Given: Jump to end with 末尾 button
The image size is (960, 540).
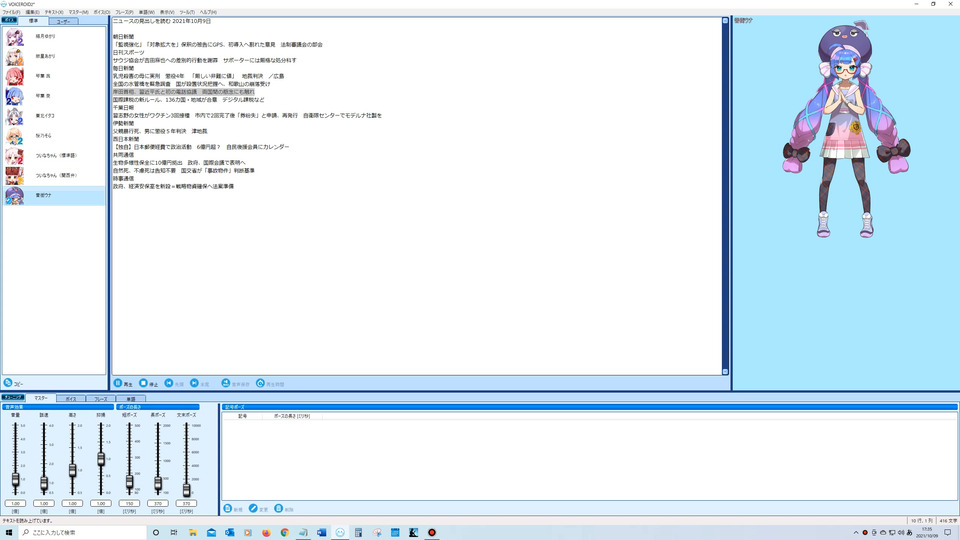Looking at the screenshot, I should tap(200, 383).
